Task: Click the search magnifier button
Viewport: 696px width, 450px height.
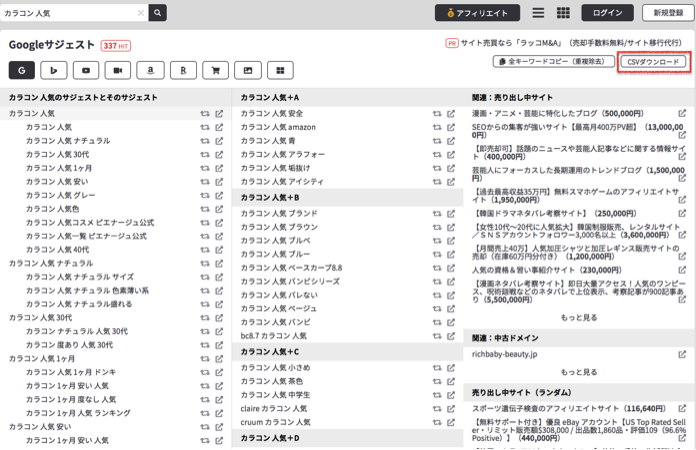Action: (x=158, y=13)
